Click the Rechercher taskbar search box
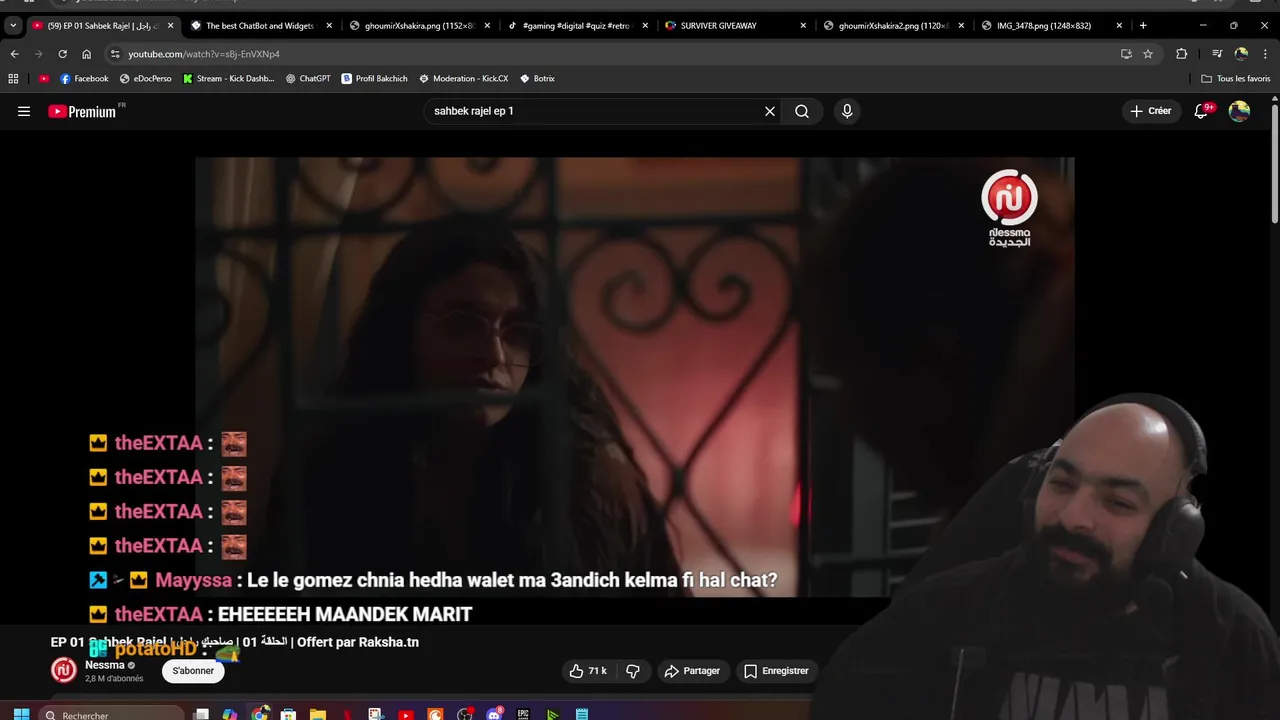Screen dimensions: 1280x720 point(112,714)
